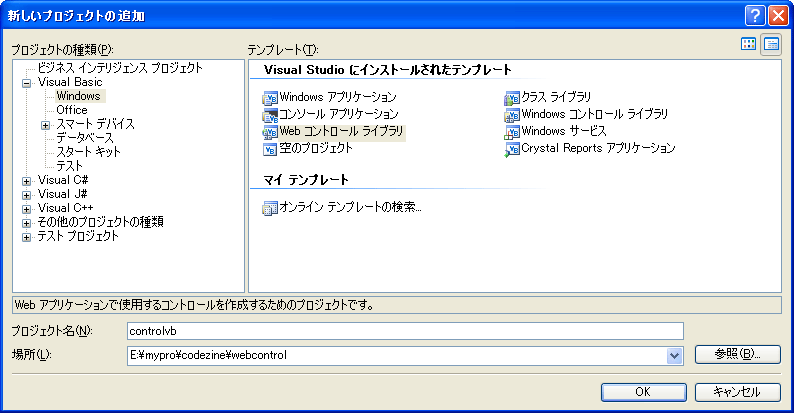Choose the コンソール アプリケーション template label
The width and height of the screenshot is (794, 413).
[x=339, y=114]
